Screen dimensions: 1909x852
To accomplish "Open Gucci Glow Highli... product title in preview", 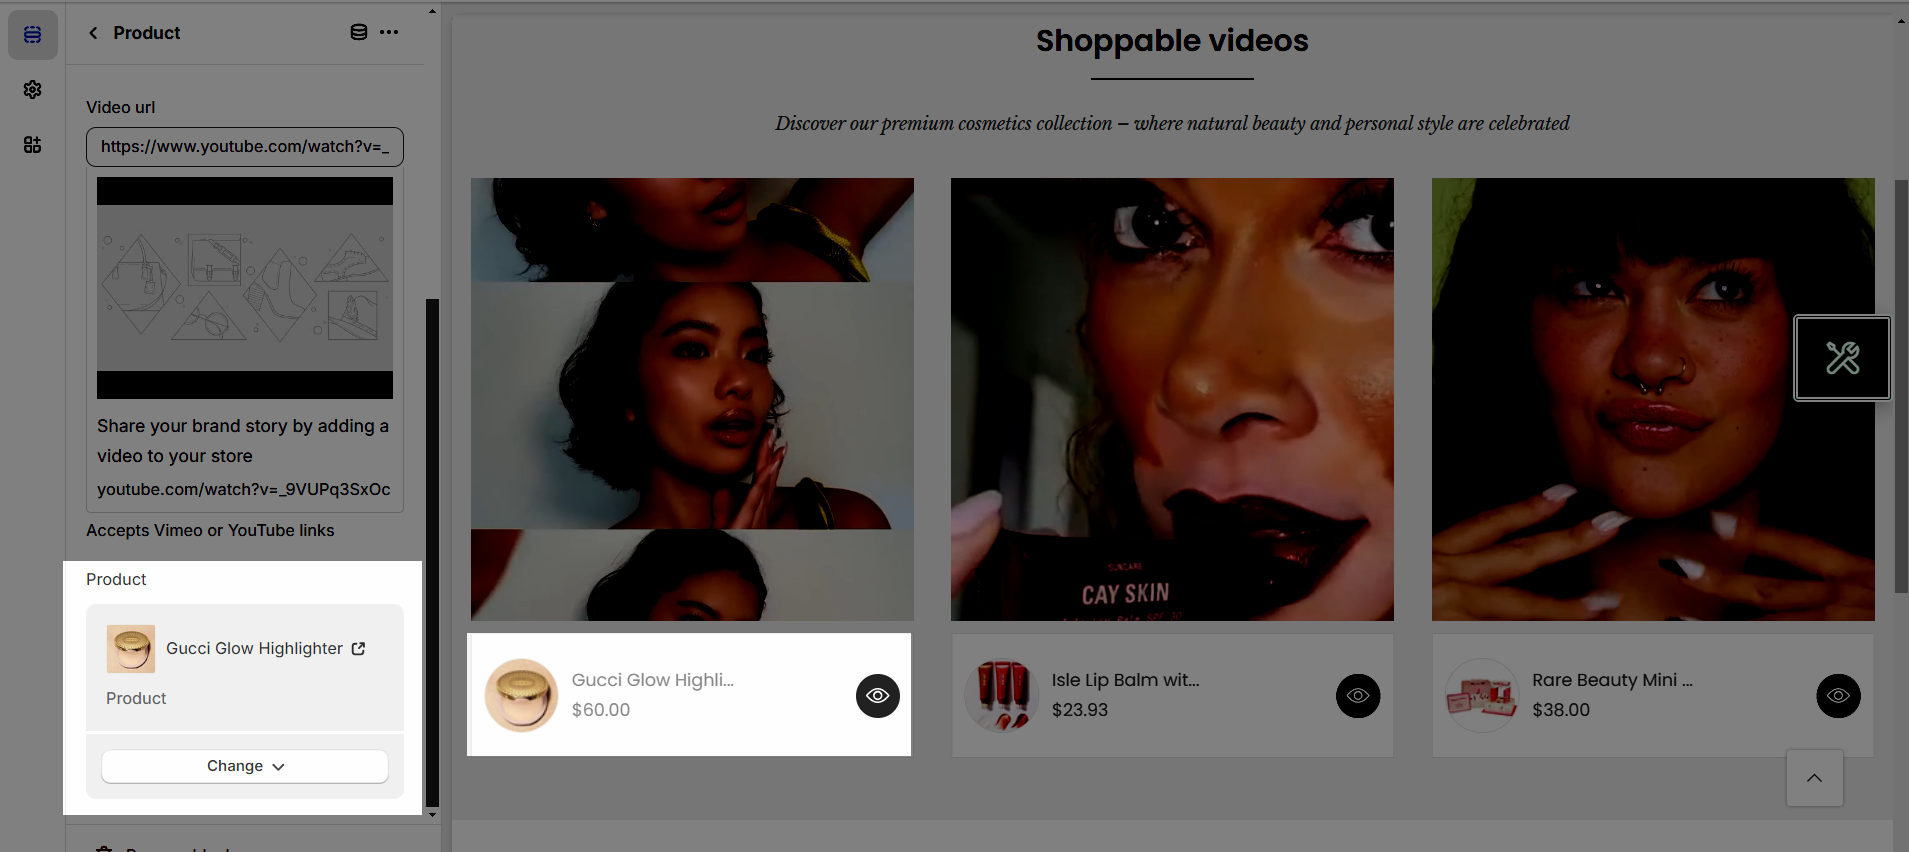I will [652, 680].
